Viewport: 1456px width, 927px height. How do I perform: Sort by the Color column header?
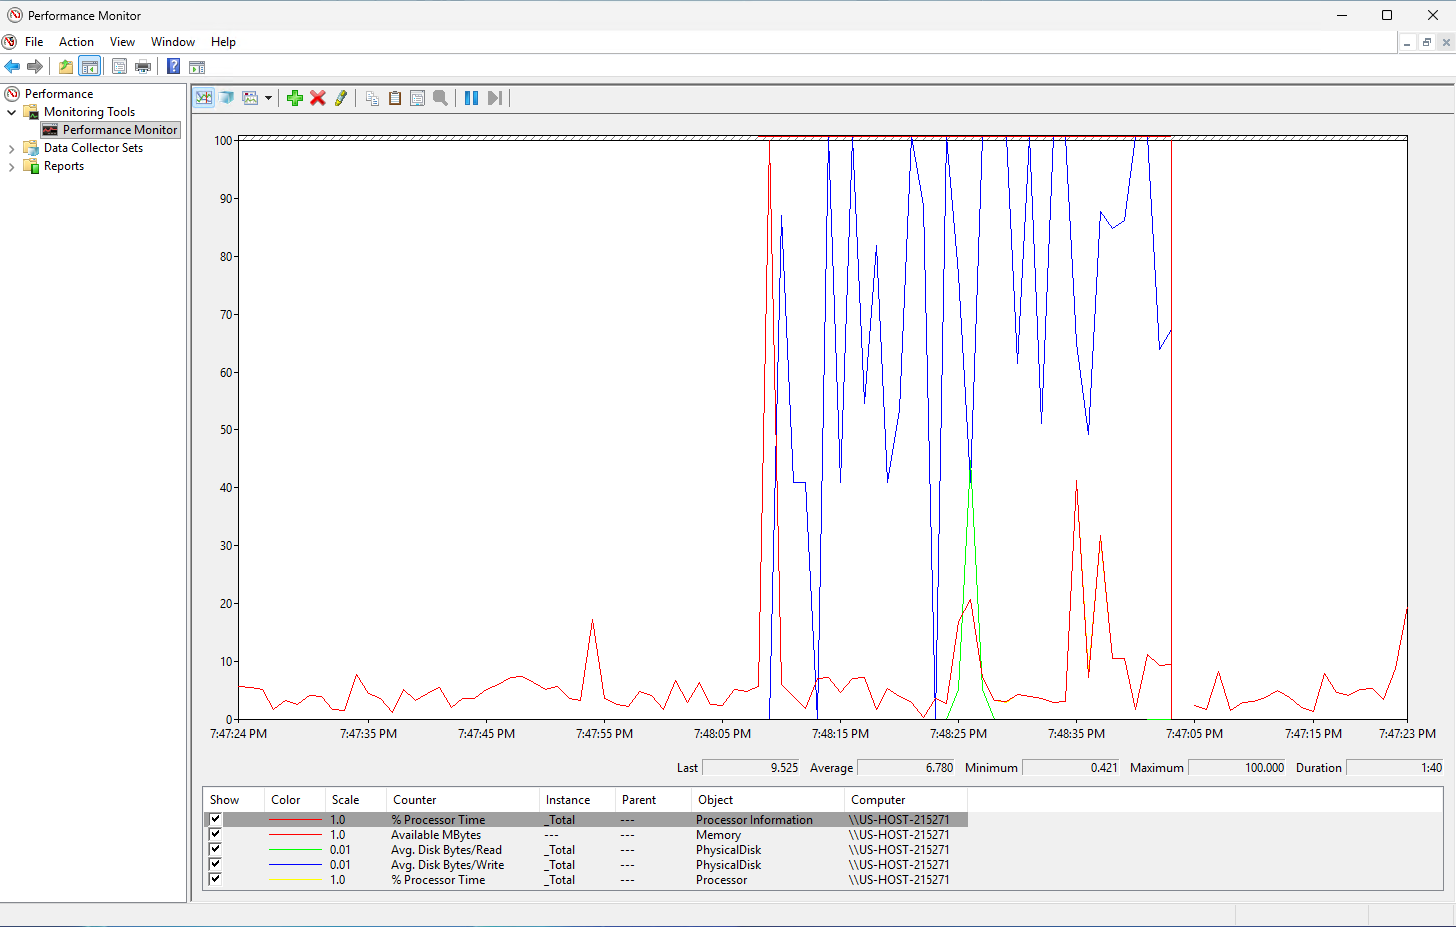(x=294, y=800)
